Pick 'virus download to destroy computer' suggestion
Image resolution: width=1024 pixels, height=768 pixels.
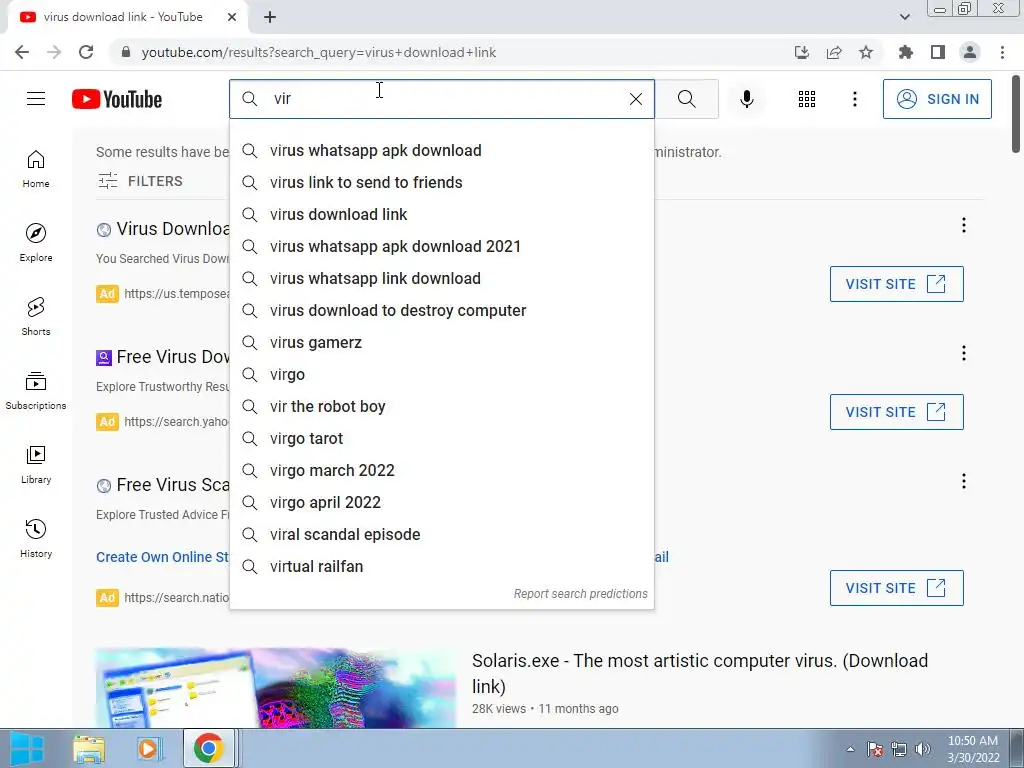[441, 310]
